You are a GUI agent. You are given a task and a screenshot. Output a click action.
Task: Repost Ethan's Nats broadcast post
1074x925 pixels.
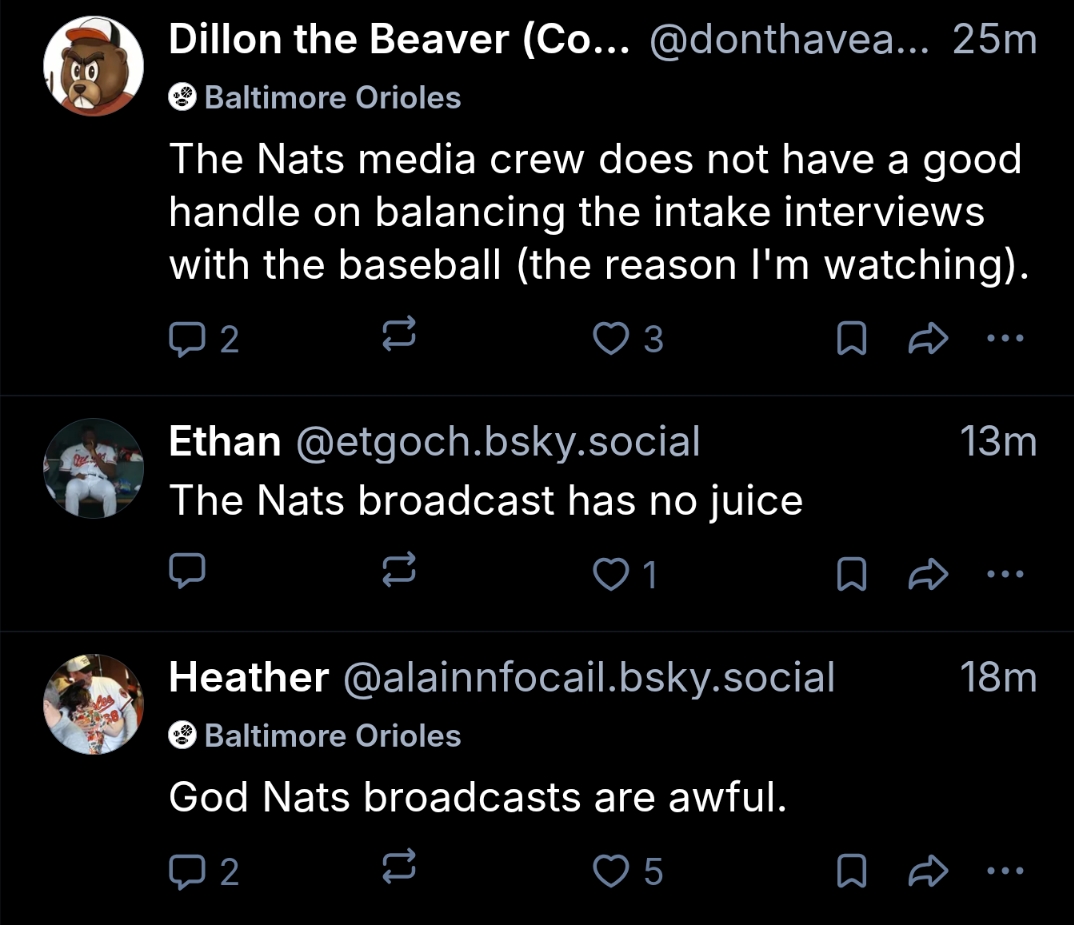(x=400, y=572)
